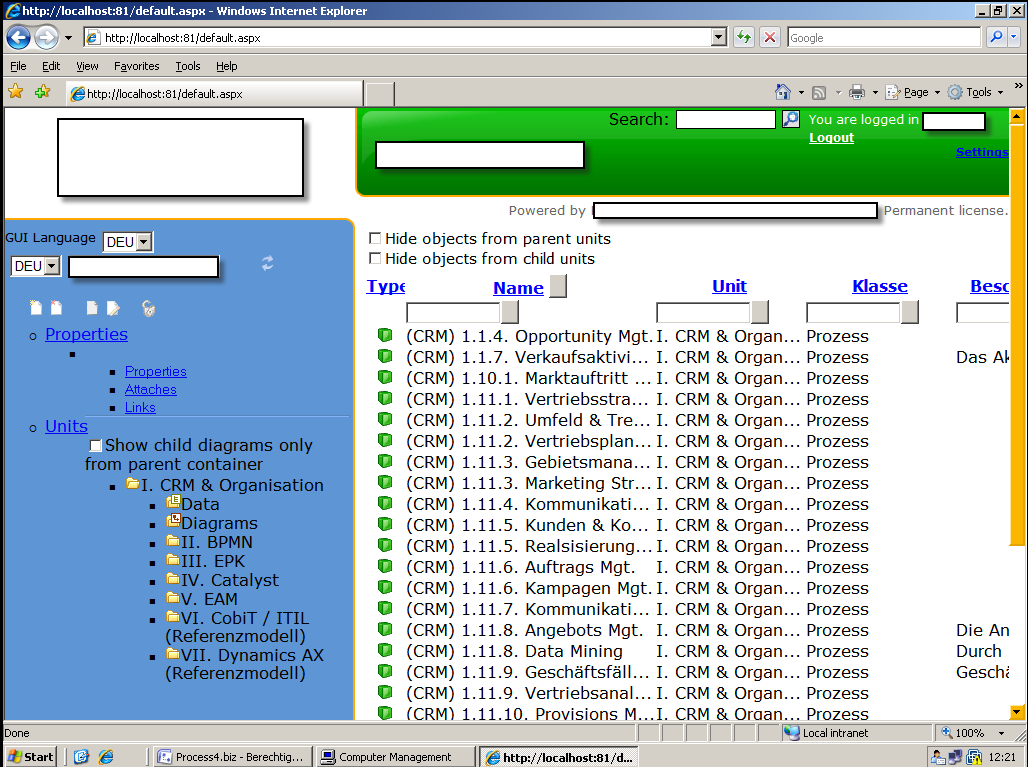Click the IE Home icon
Viewport: 1028px width, 767px height.
point(783,92)
